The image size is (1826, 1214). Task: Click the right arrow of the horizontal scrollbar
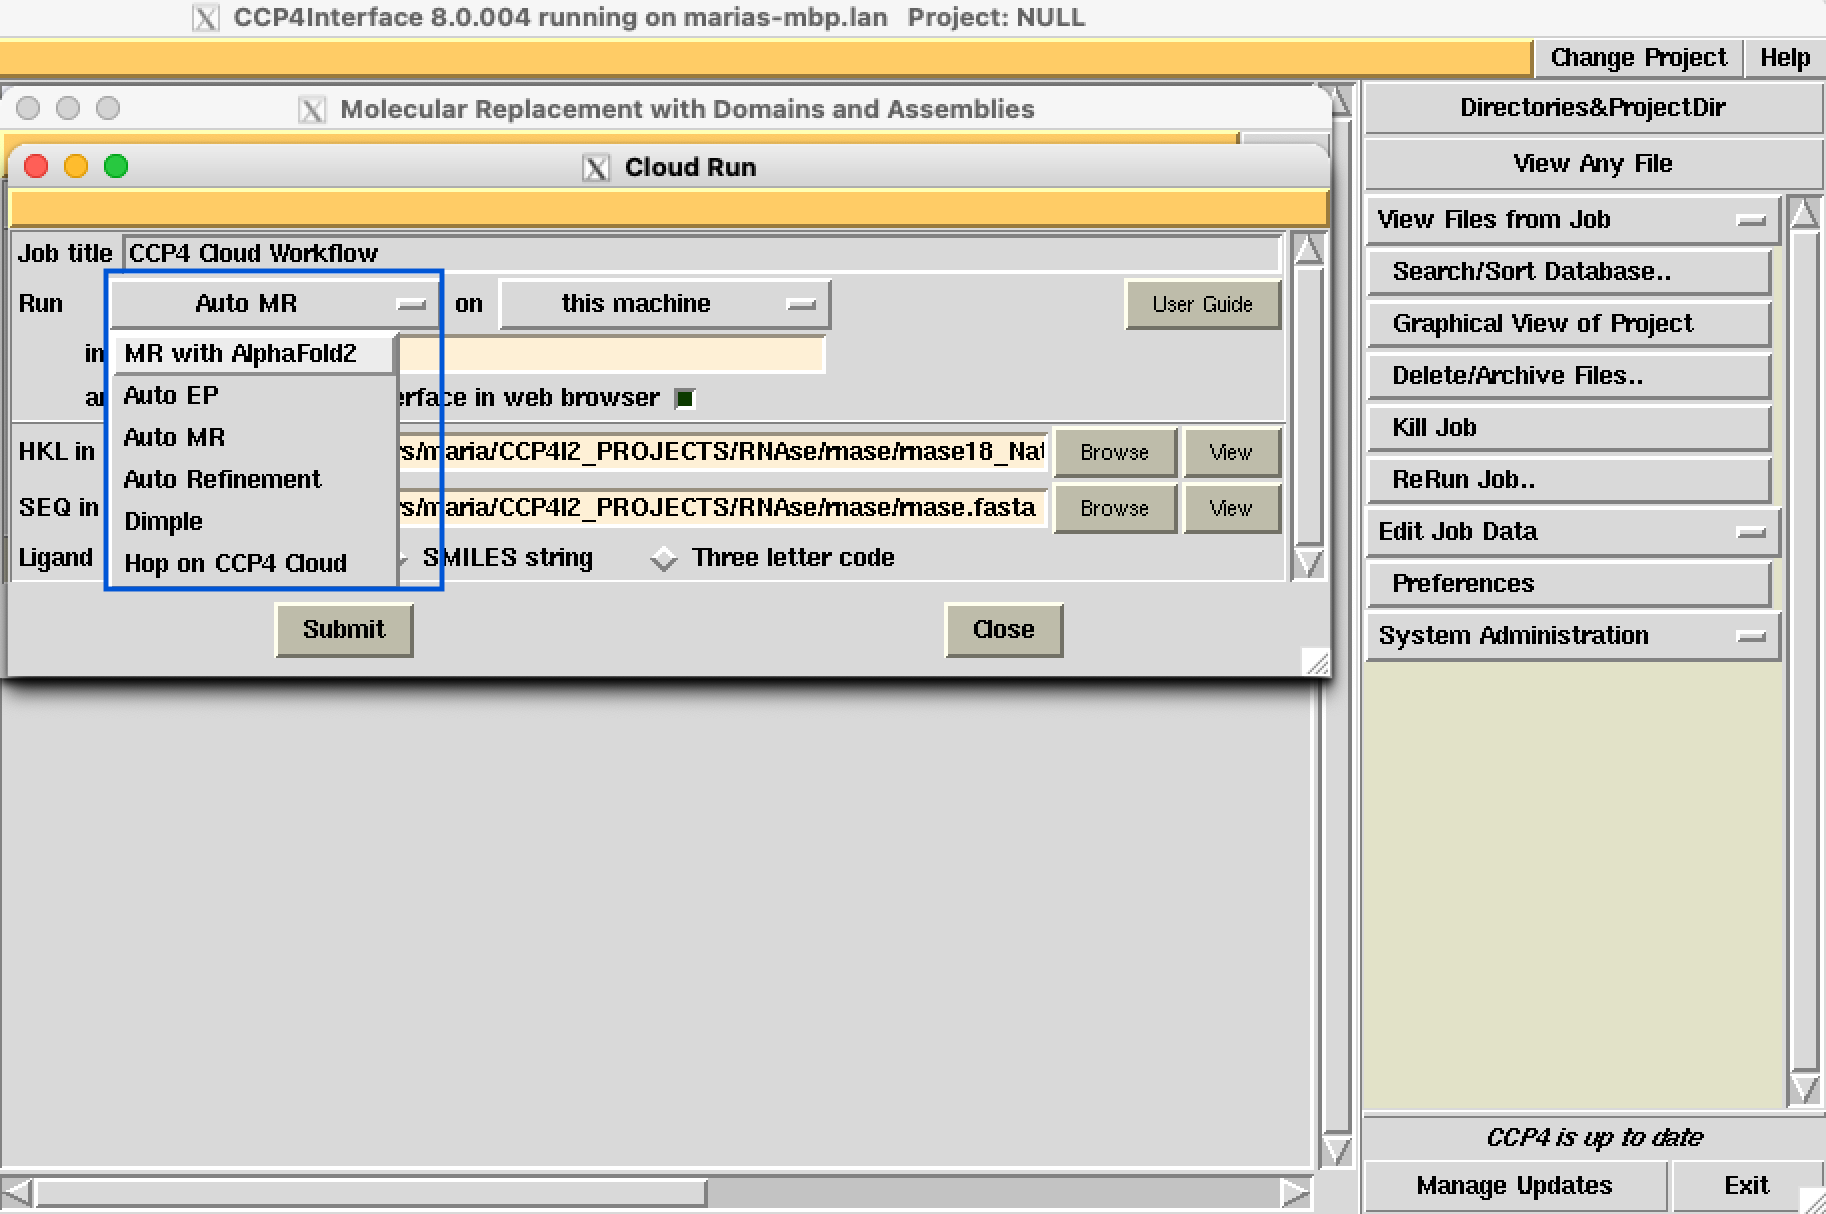(1295, 1191)
